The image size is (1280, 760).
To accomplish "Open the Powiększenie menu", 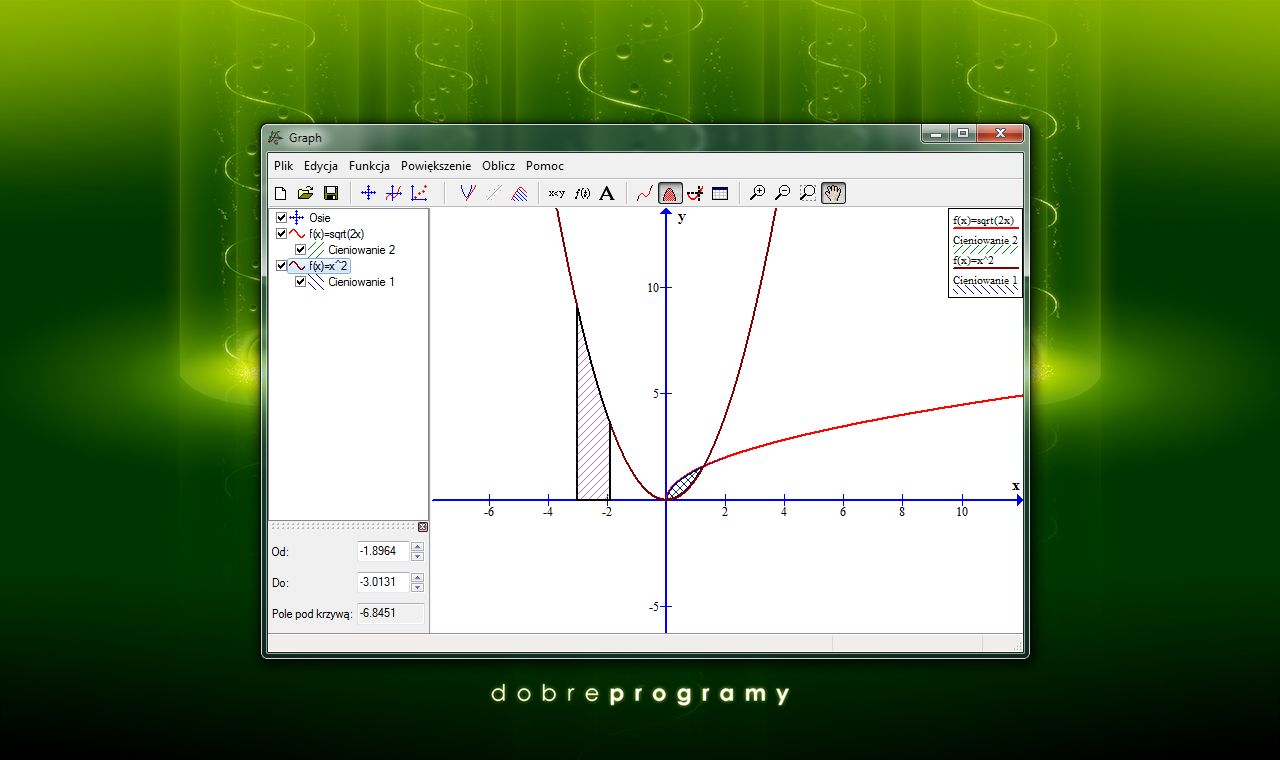I will pyautogui.click(x=436, y=166).
